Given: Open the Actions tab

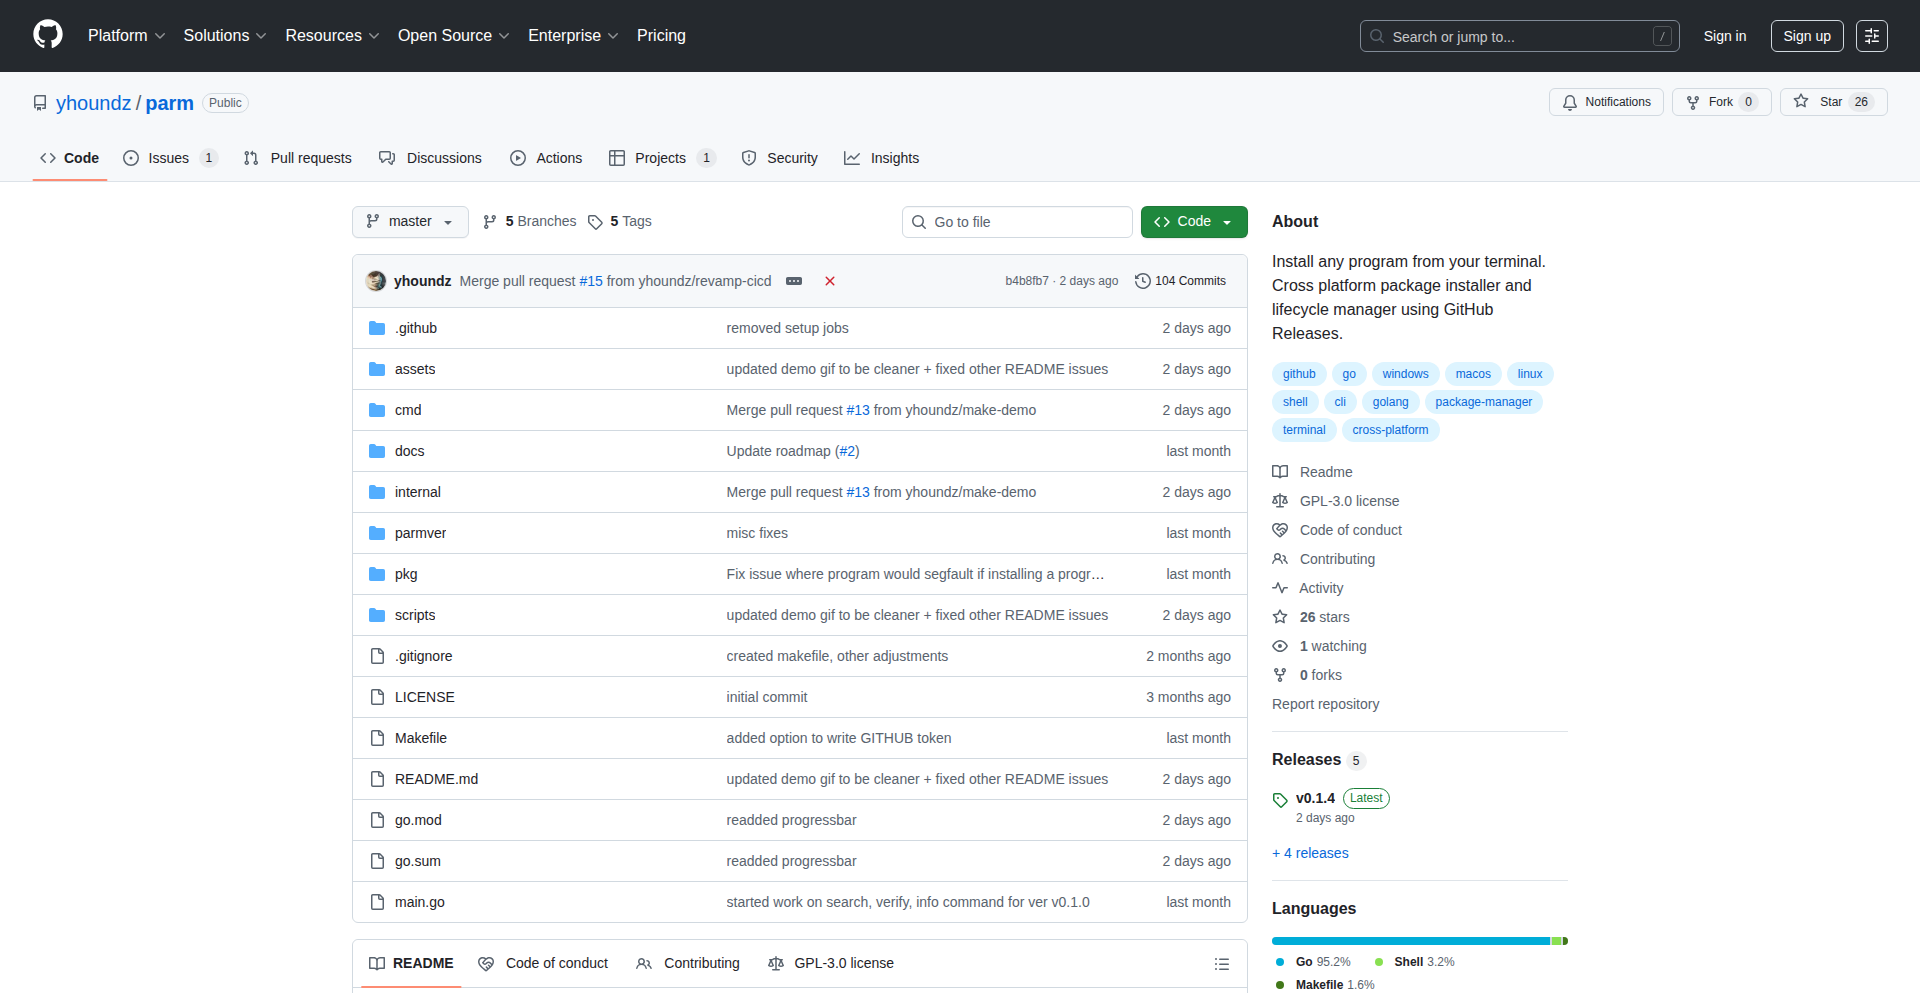Looking at the screenshot, I should [557, 157].
